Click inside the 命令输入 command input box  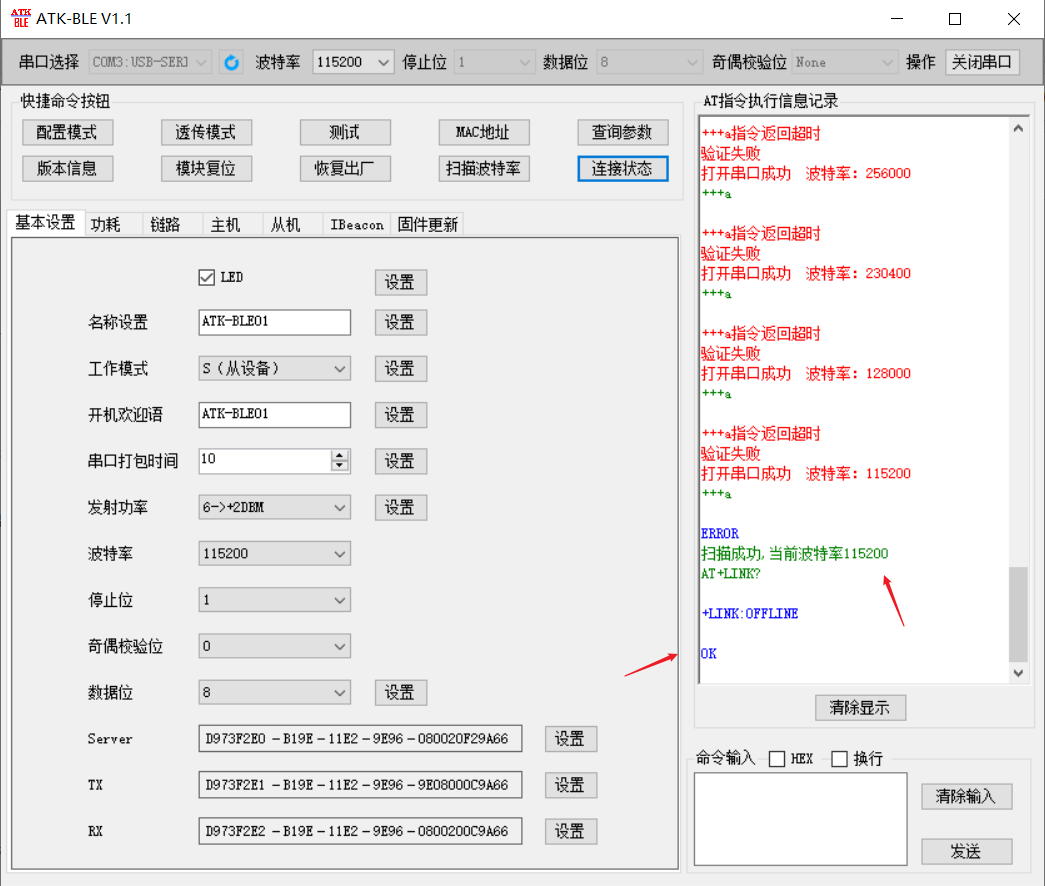coord(800,818)
